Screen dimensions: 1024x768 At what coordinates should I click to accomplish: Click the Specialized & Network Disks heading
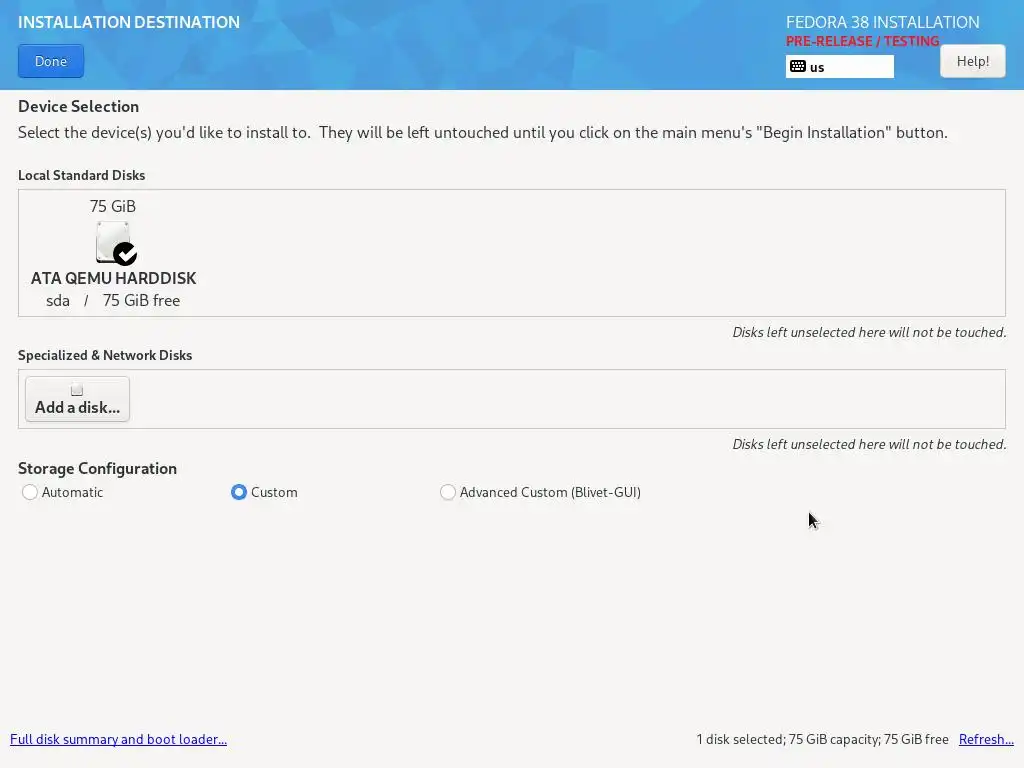(x=105, y=355)
